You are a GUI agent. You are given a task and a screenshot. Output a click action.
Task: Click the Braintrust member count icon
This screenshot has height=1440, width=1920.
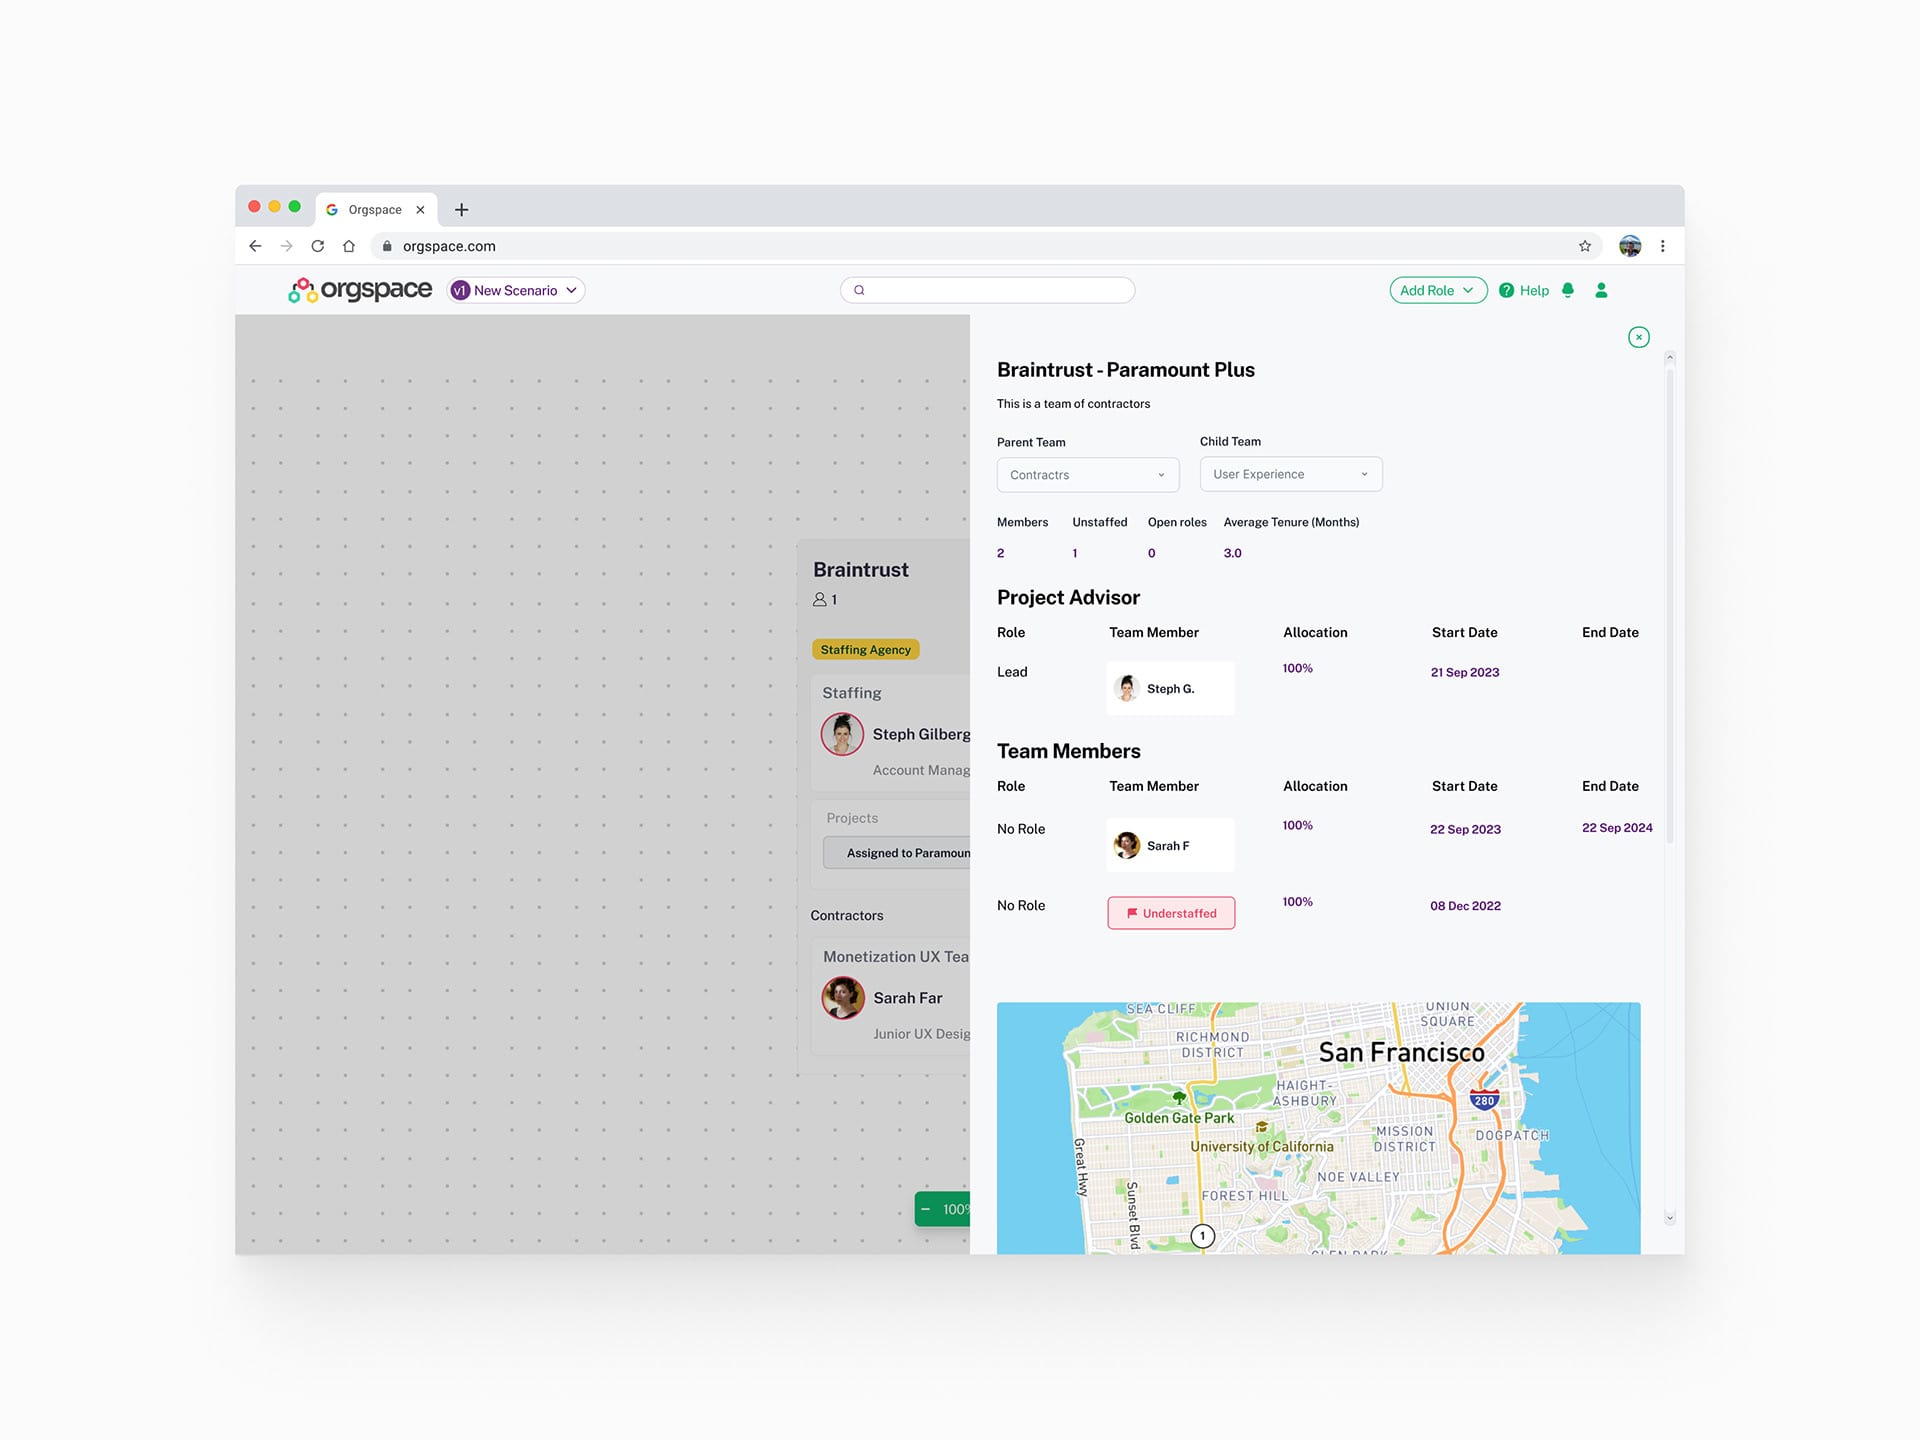point(820,600)
